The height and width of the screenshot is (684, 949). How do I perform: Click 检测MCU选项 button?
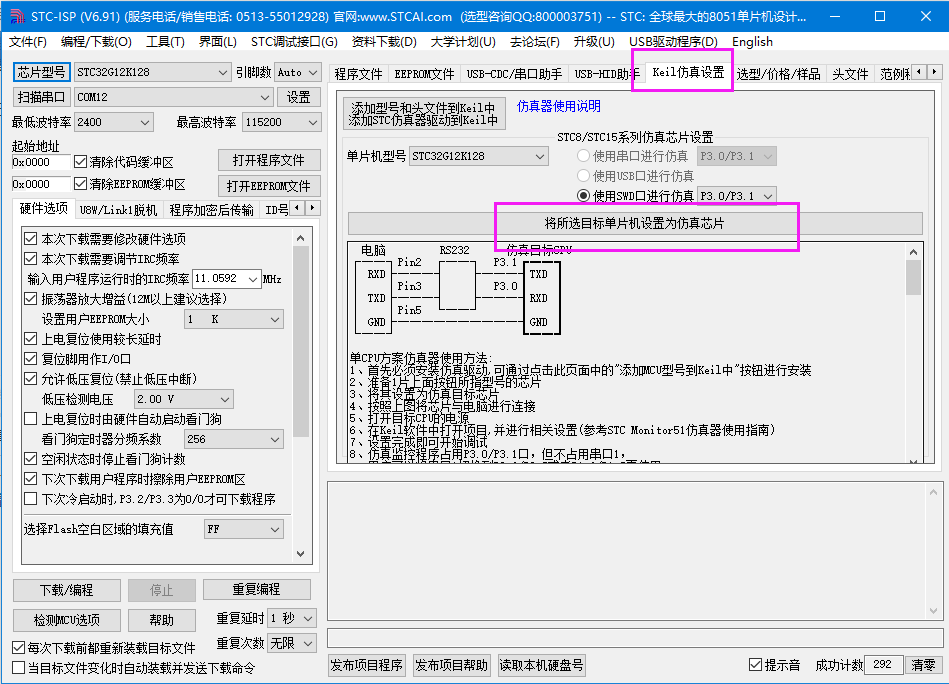(x=67, y=620)
